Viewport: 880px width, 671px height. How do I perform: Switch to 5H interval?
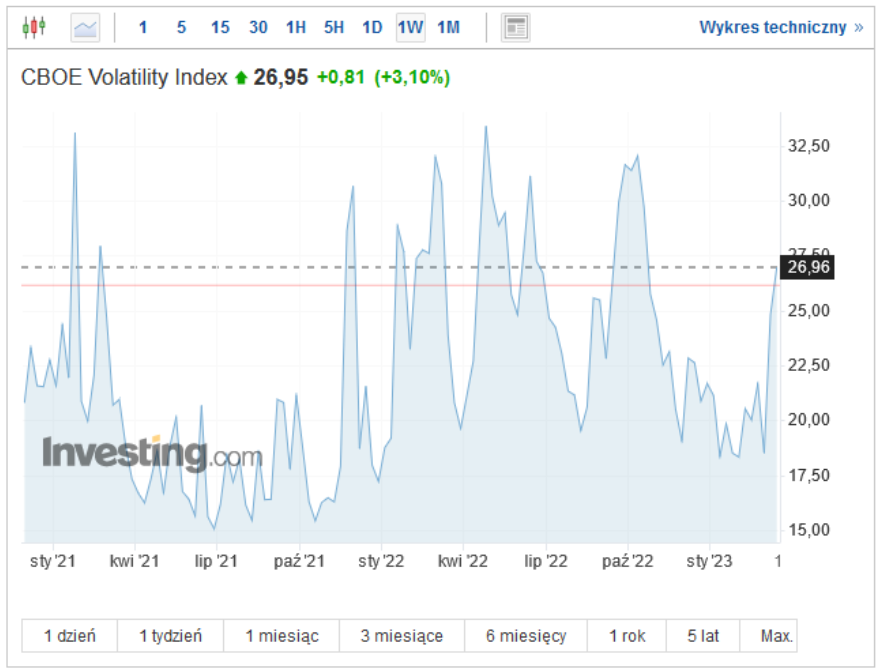click(x=334, y=27)
